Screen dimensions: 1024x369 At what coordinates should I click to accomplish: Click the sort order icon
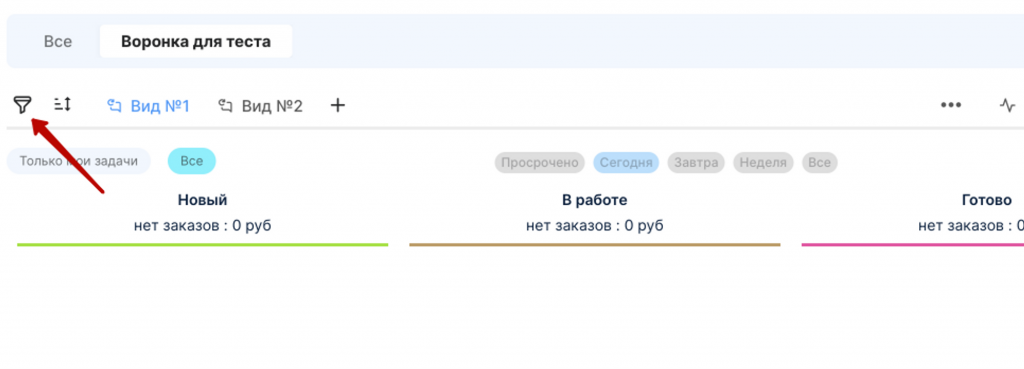(x=63, y=104)
